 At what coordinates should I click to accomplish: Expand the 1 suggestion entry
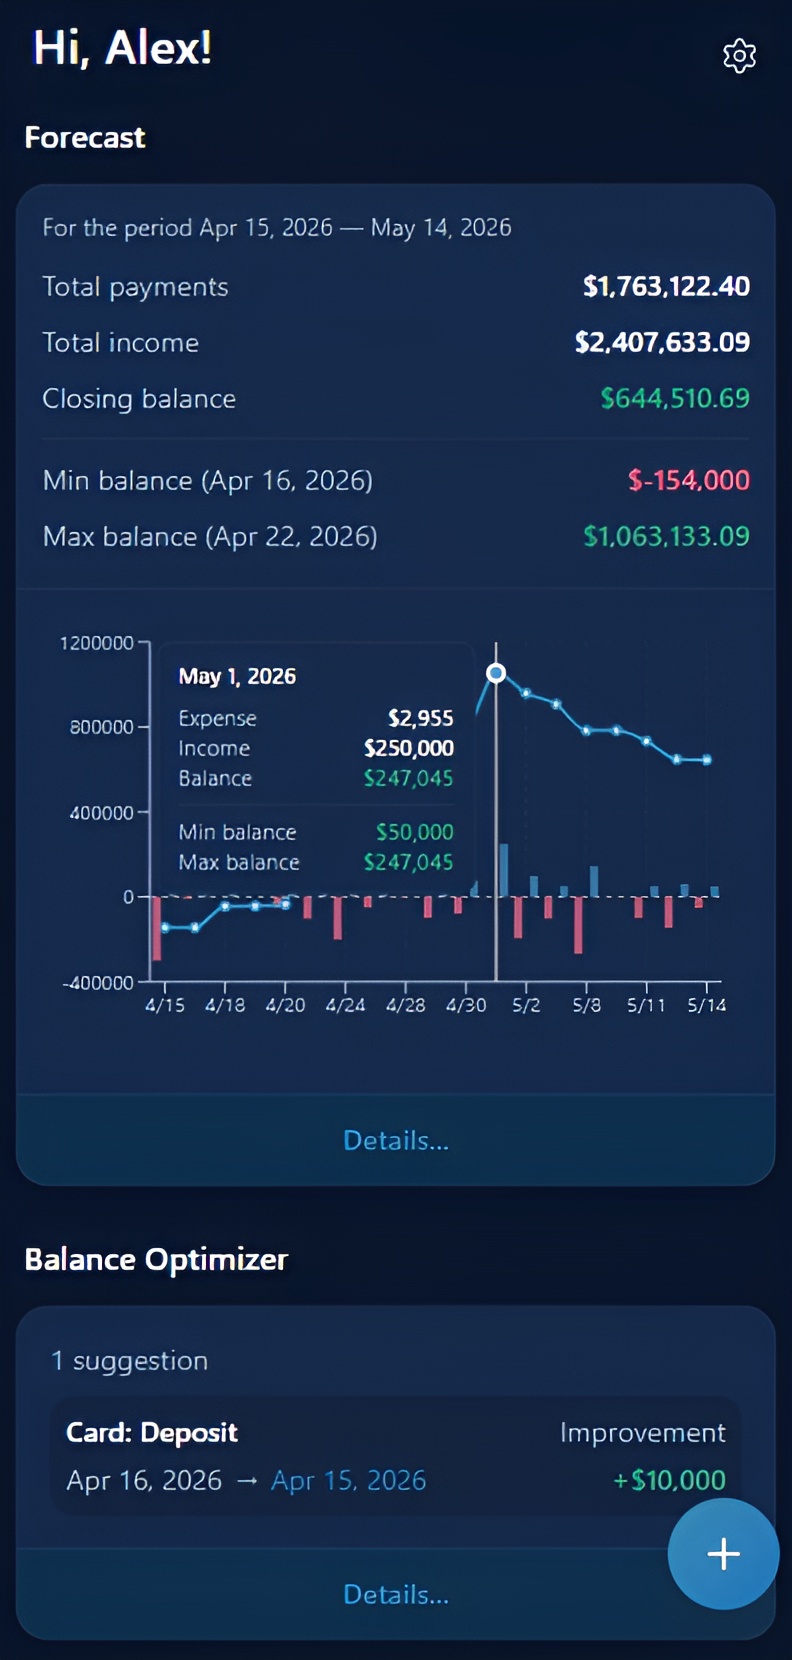pos(129,1360)
